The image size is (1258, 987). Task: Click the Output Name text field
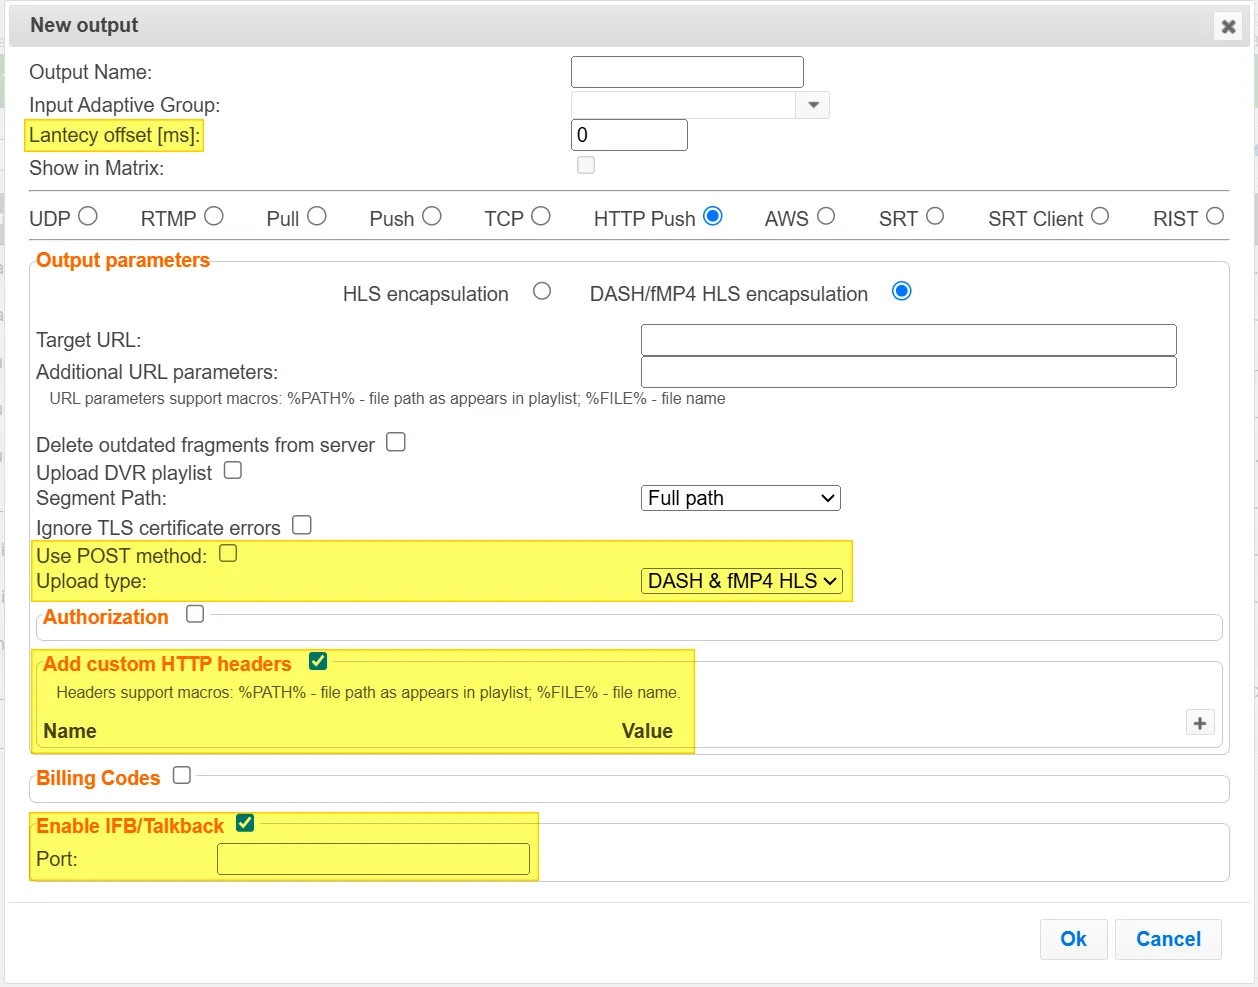click(687, 72)
